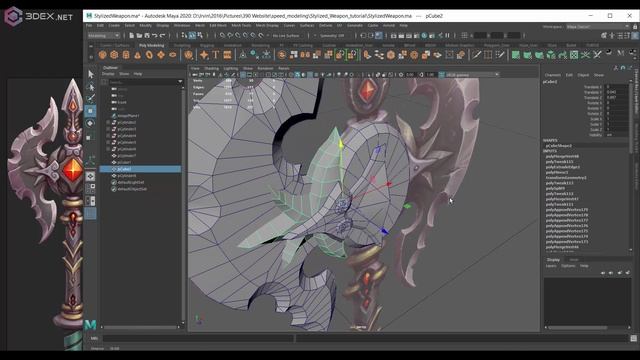This screenshot has height=360, width=640.
Task: Open the Workspace selector dropdown
Action: point(598,27)
